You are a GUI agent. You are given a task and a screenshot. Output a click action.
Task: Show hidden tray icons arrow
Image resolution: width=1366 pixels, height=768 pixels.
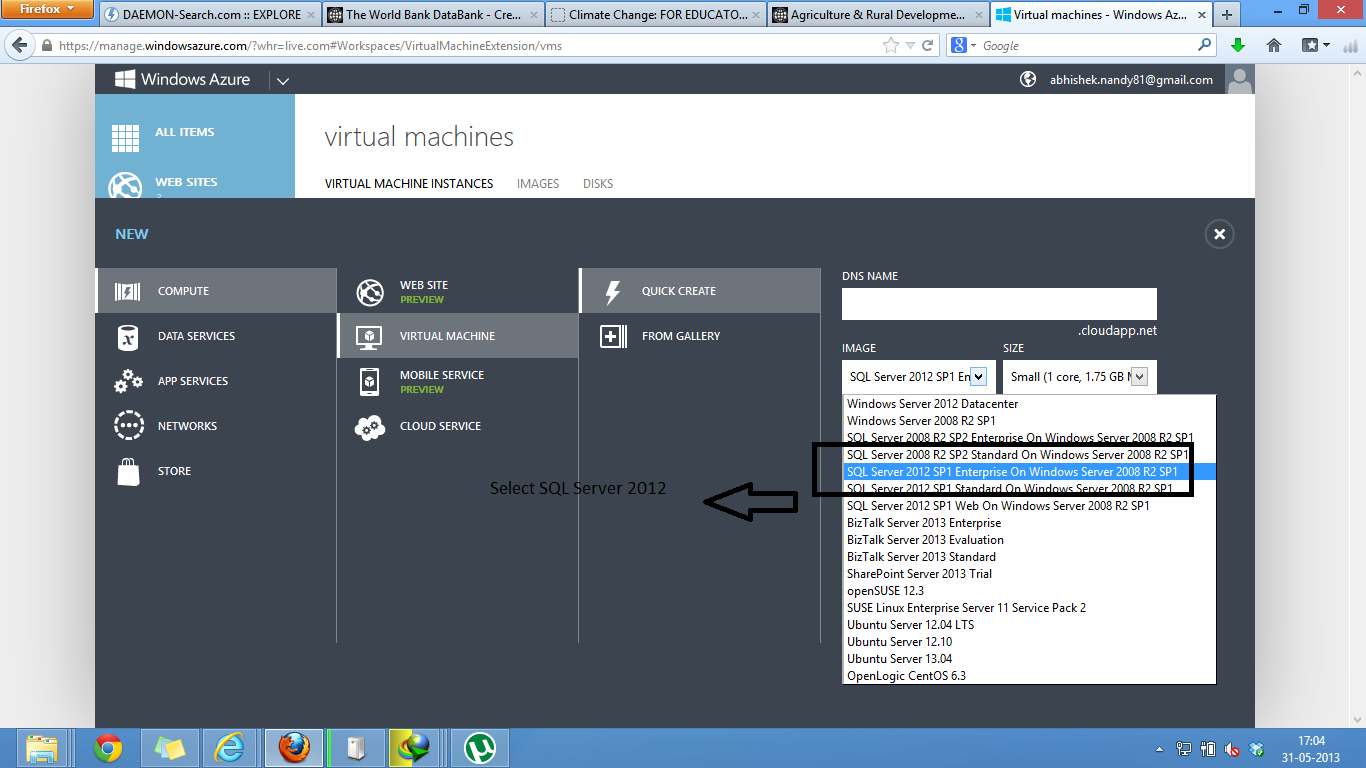tap(1159, 748)
